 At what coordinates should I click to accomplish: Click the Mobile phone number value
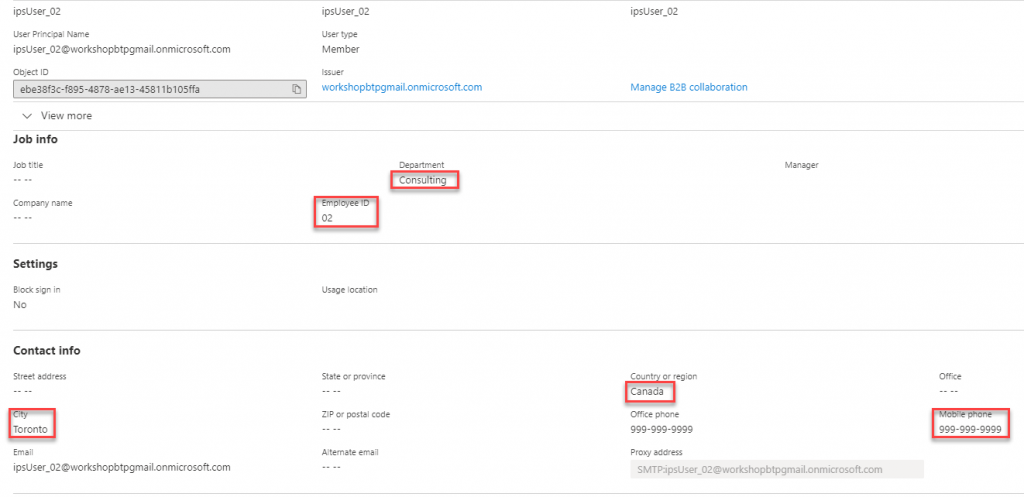(970, 430)
